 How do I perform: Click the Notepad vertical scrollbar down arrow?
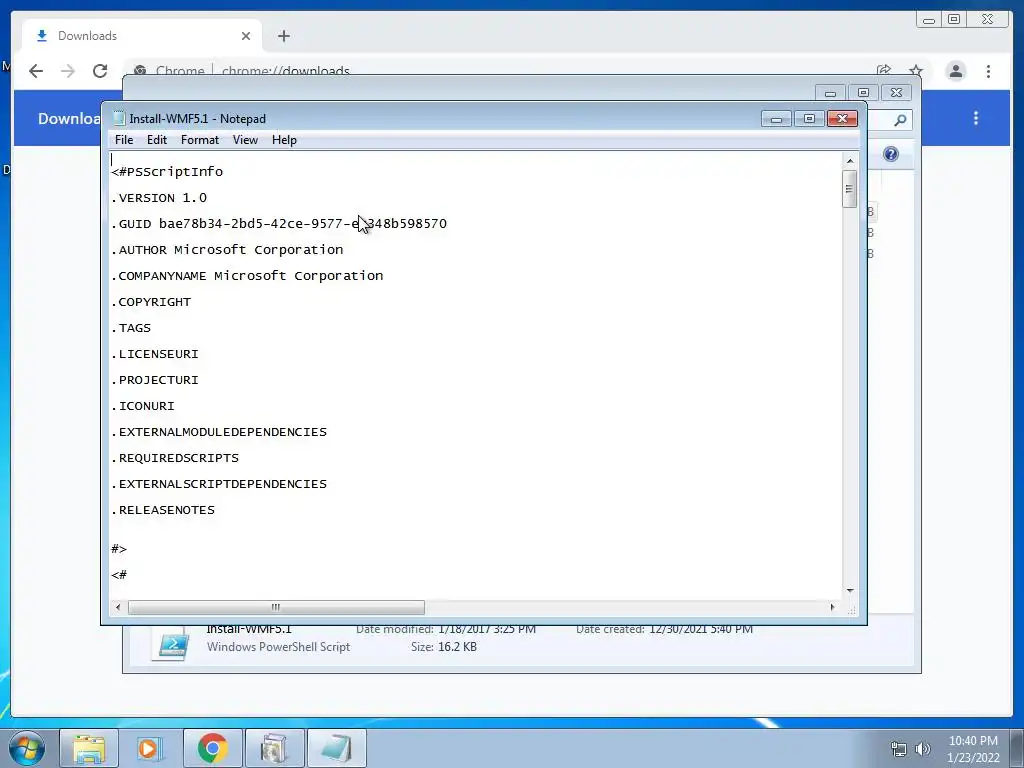click(850, 590)
